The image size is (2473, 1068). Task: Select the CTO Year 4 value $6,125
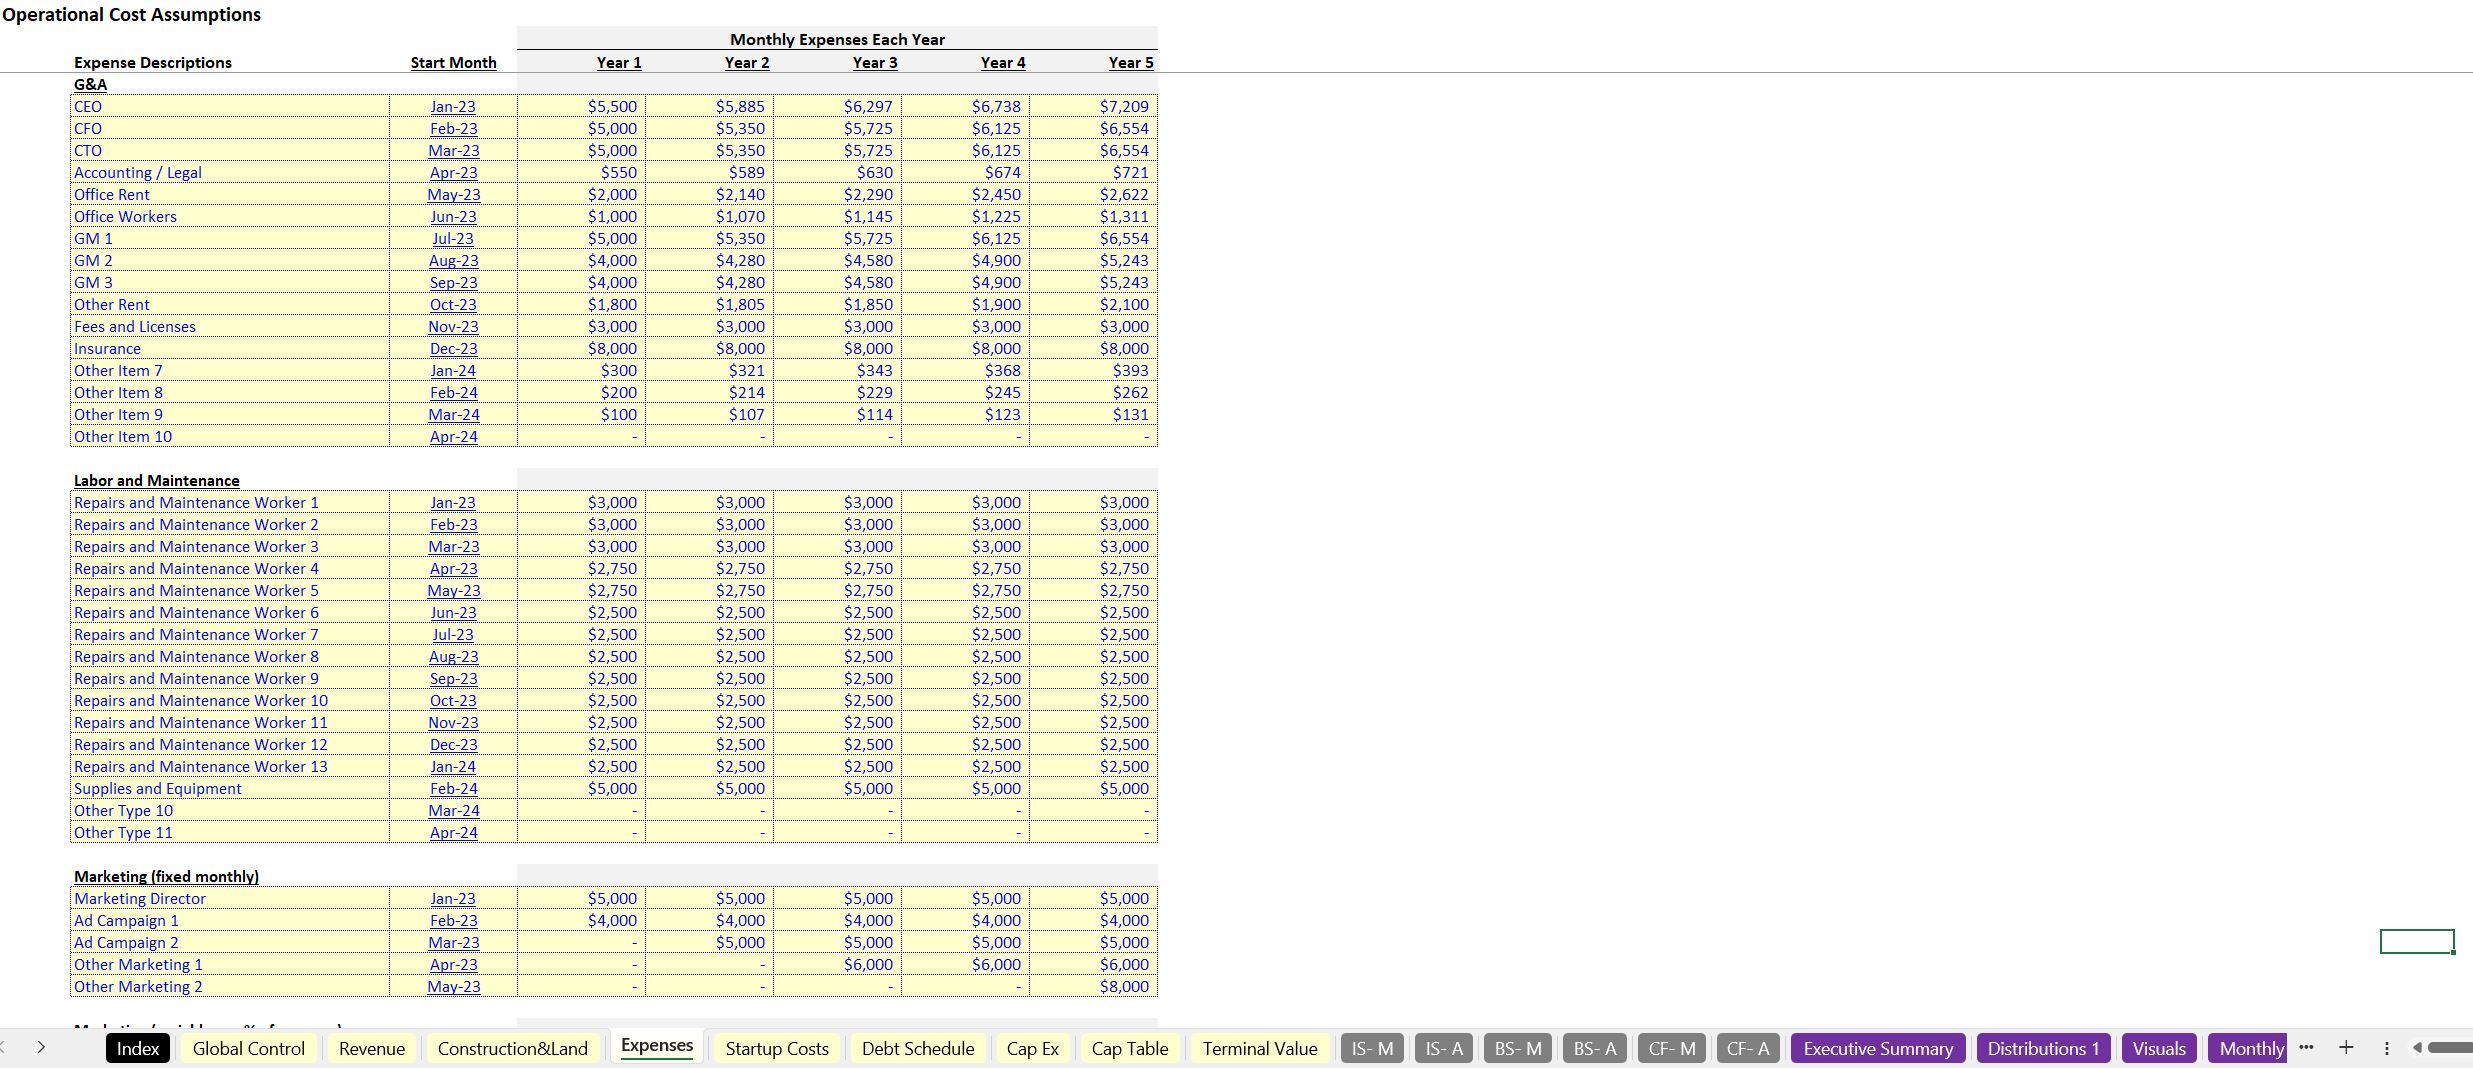[x=965, y=150]
